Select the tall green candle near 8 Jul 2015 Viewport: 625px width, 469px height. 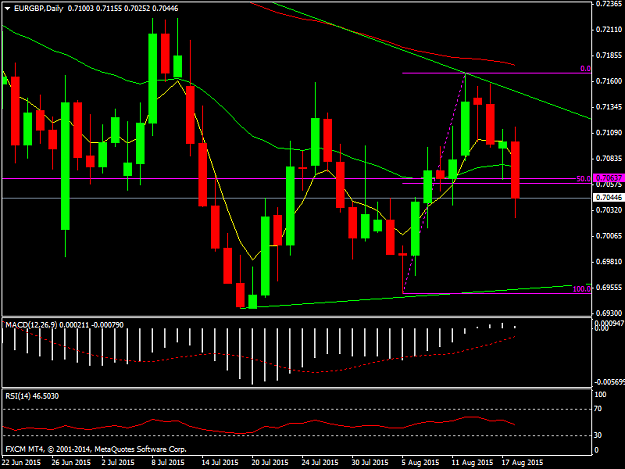point(153,78)
